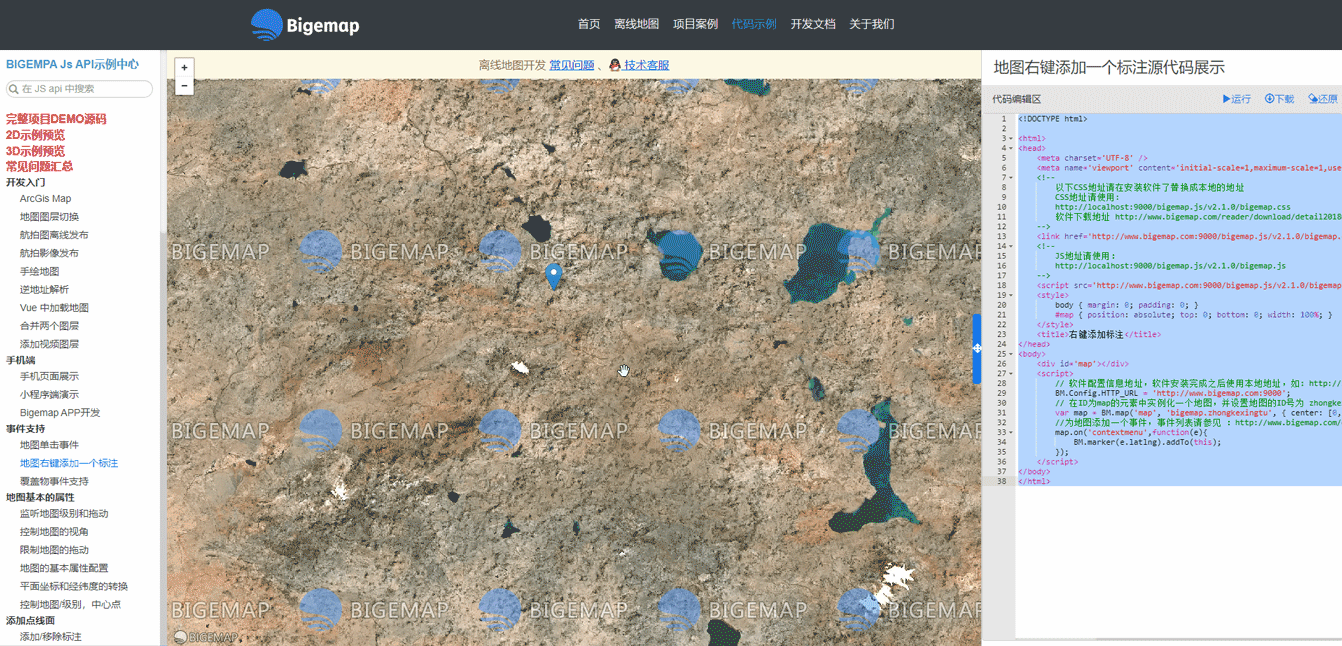Open the 常见问题 link above map
This screenshot has height=646, width=1342.
click(x=572, y=65)
